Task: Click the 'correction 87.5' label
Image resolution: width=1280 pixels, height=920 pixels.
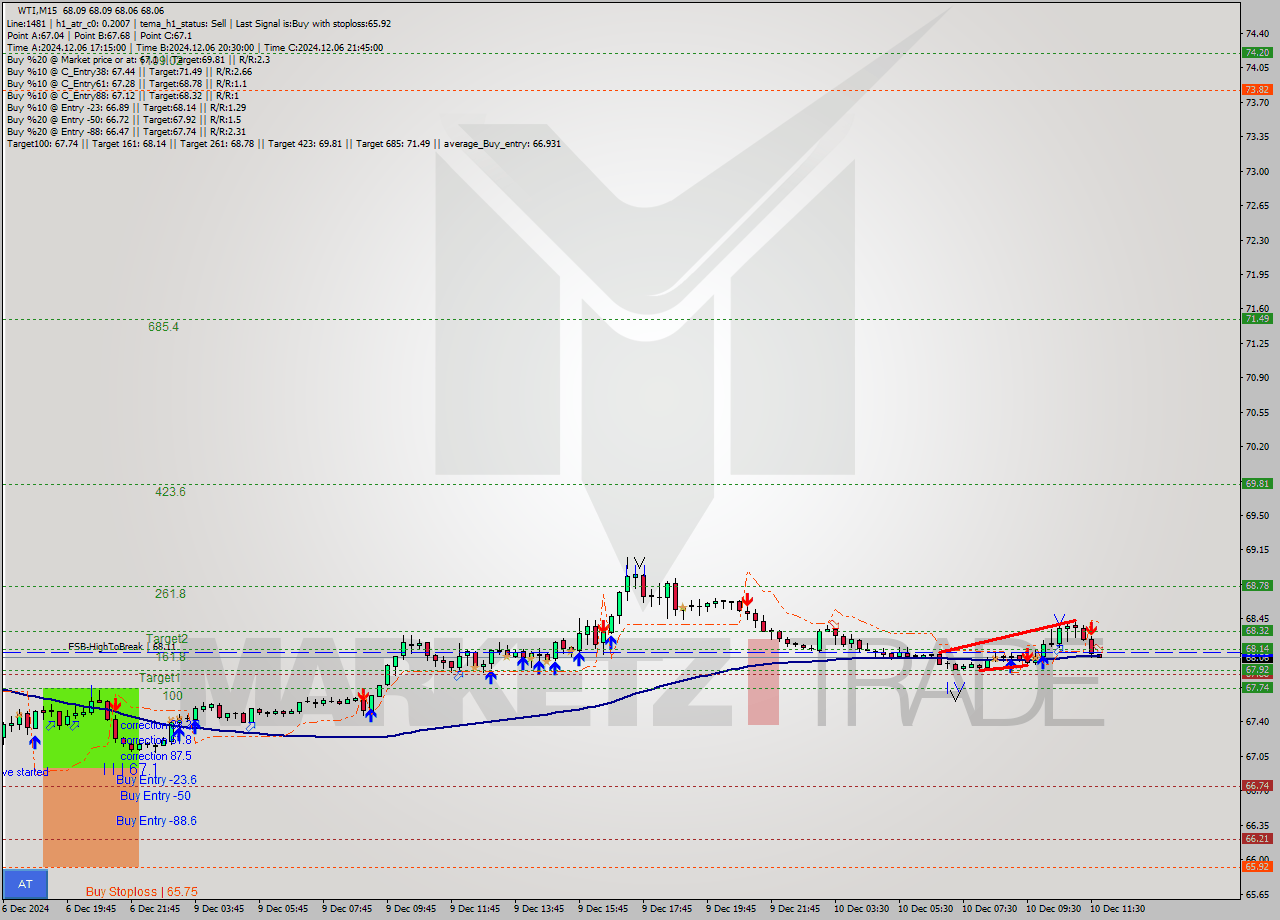Action: (157, 757)
